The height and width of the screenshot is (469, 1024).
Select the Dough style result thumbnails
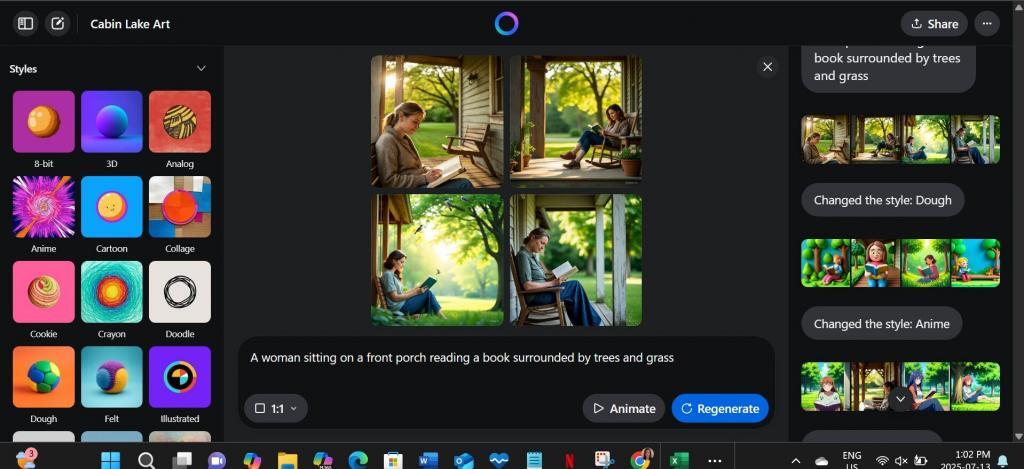coord(900,263)
